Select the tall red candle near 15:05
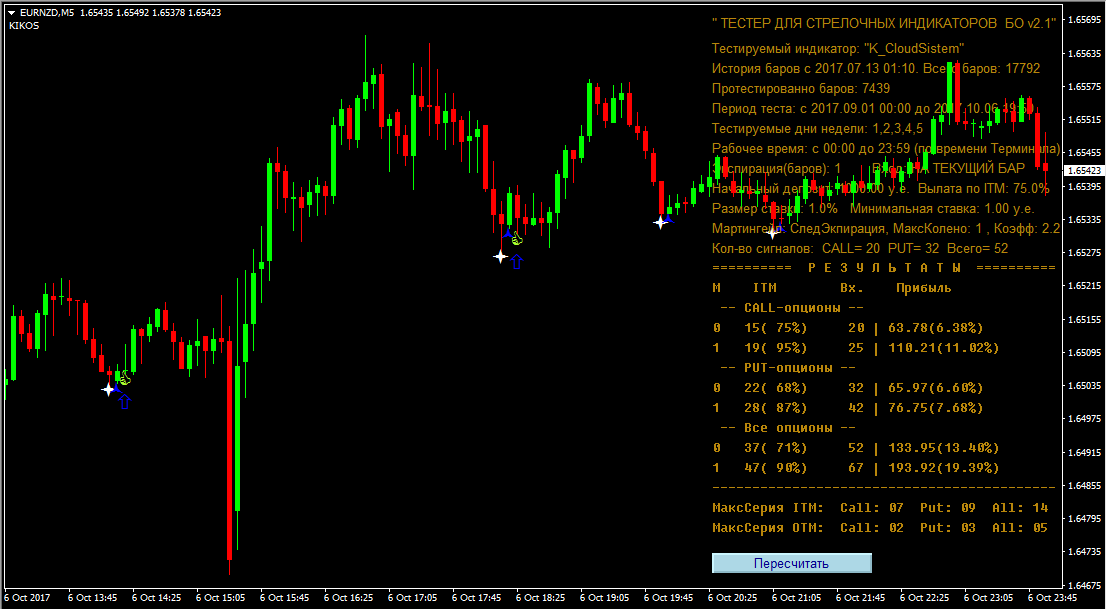 point(230,450)
